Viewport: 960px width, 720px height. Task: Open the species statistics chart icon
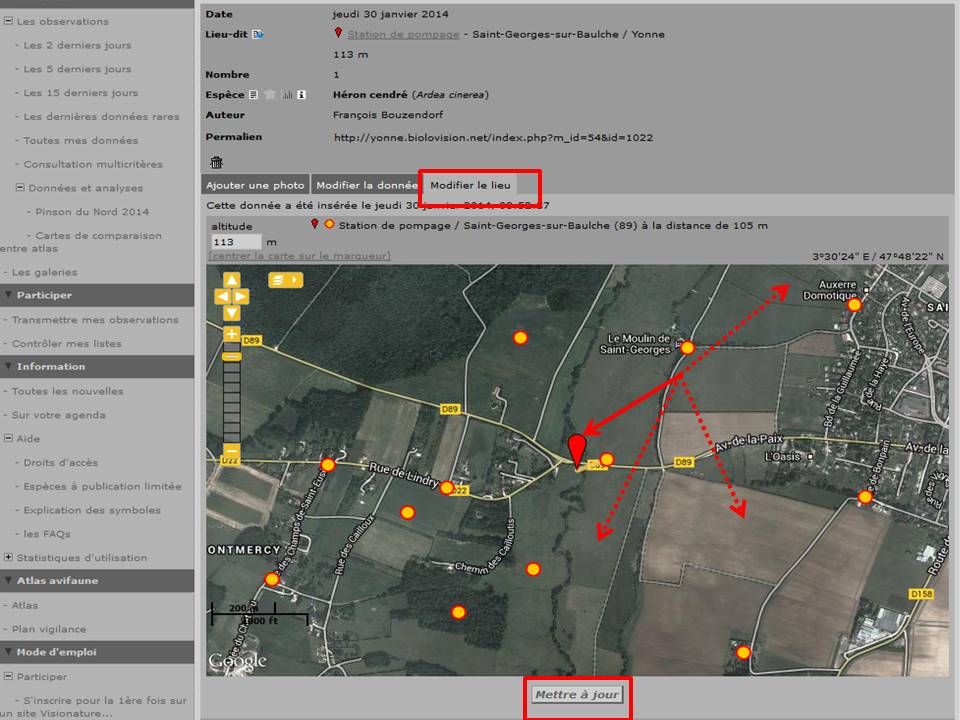pos(287,95)
